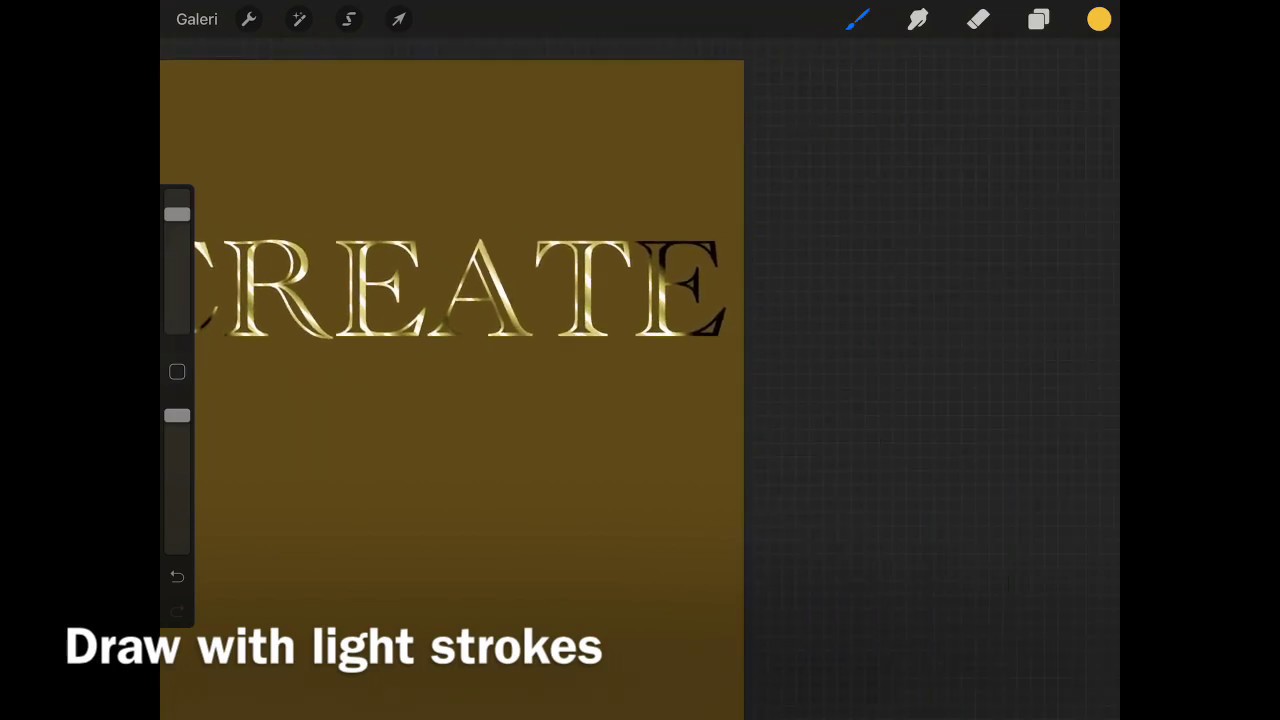Tap the gold CREATE lettering on canvas
The height and width of the screenshot is (720, 1280).
point(459,289)
